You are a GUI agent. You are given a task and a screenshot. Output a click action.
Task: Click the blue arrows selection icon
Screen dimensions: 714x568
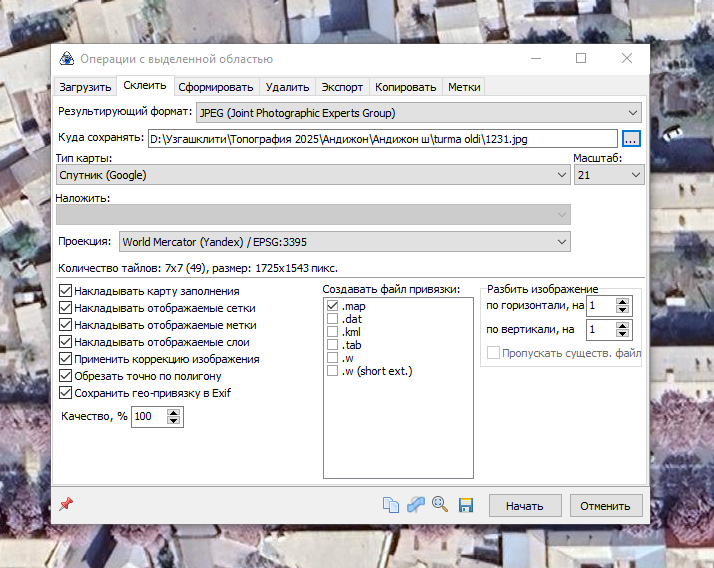point(415,505)
